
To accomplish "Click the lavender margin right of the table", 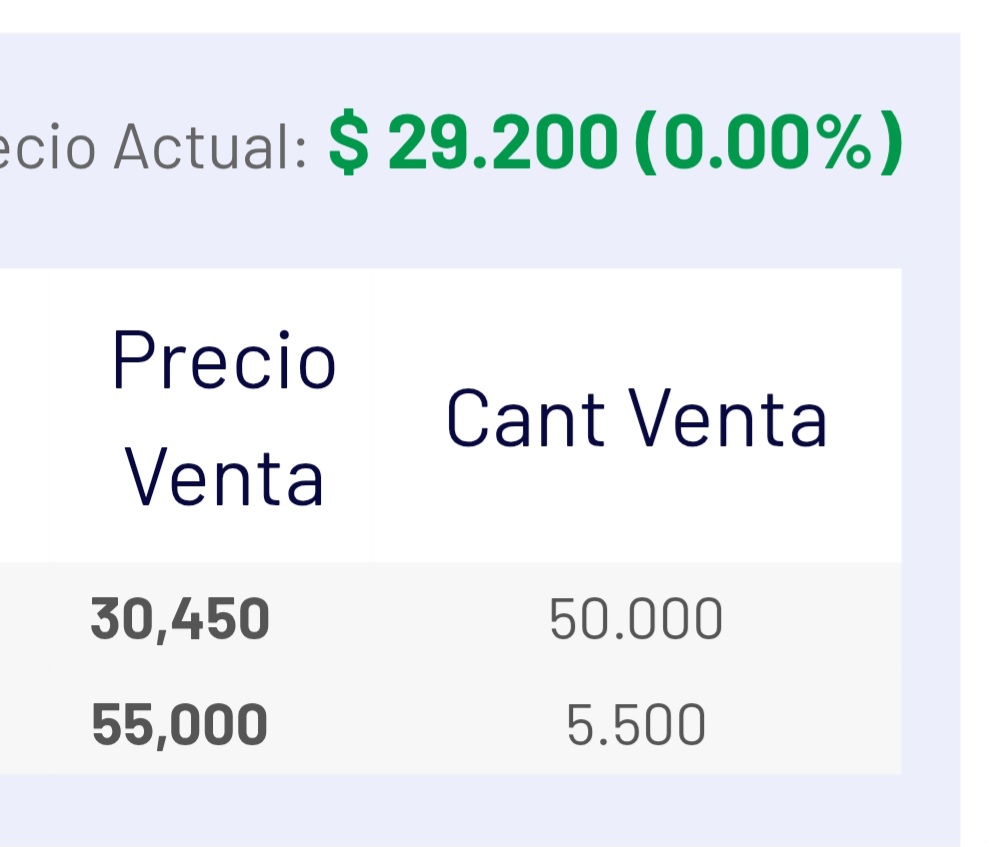I will pyautogui.click(x=930, y=500).
